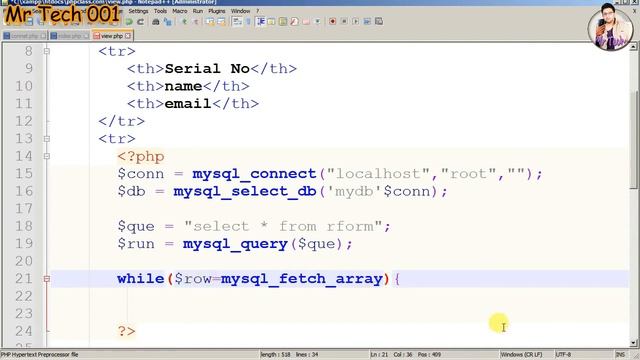Switch to the connet.php tab
Image resolution: width=640 pixels, height=360 pixels.
pos(24,36)
